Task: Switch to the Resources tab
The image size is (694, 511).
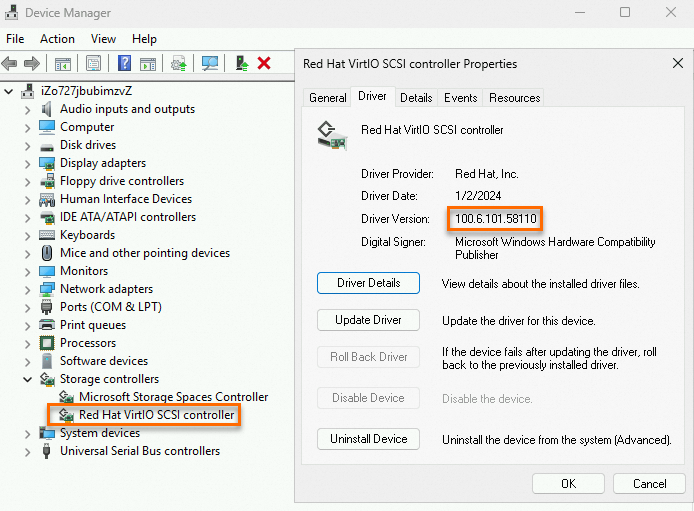Action: click(x=514, y=98)
